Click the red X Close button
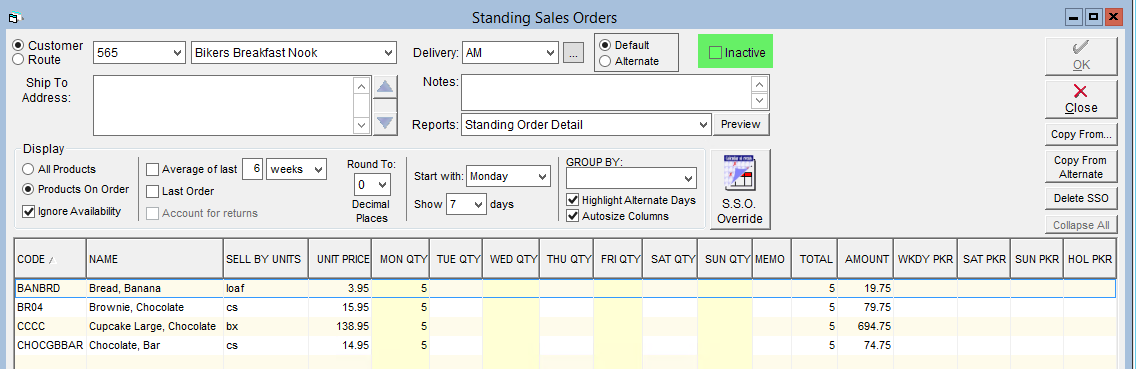 point(1080,99)
